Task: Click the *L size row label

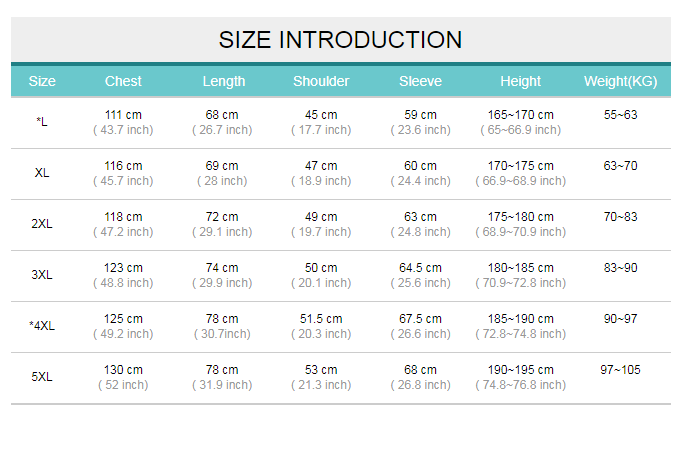Action: [x=42, y=122]
